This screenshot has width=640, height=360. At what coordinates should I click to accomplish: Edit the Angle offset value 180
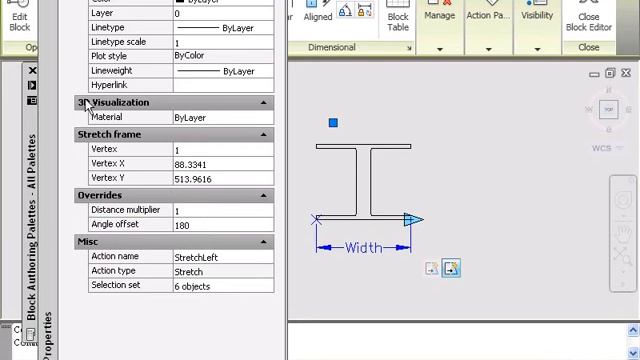pyautogui.click(x=223, y=225)
